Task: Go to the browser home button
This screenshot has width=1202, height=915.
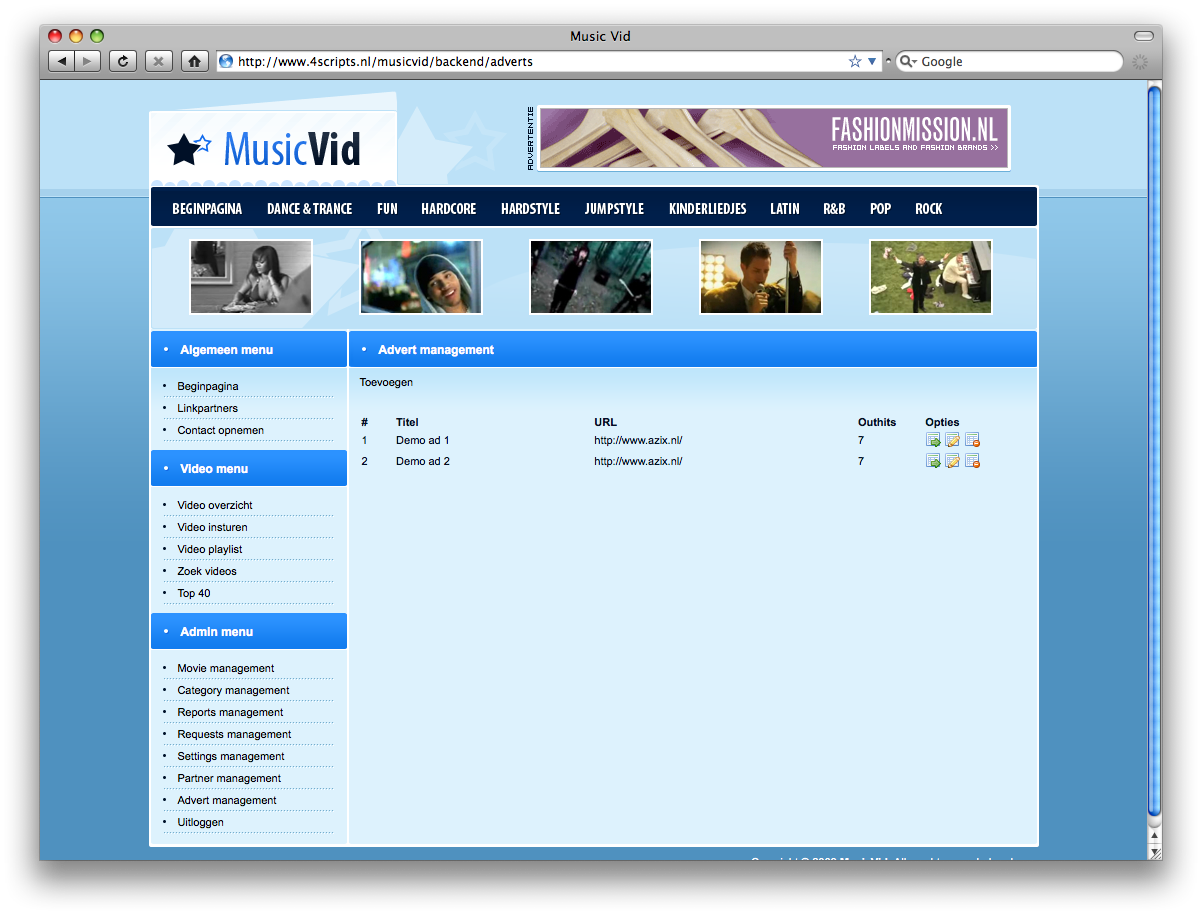Action: (194, 61)
